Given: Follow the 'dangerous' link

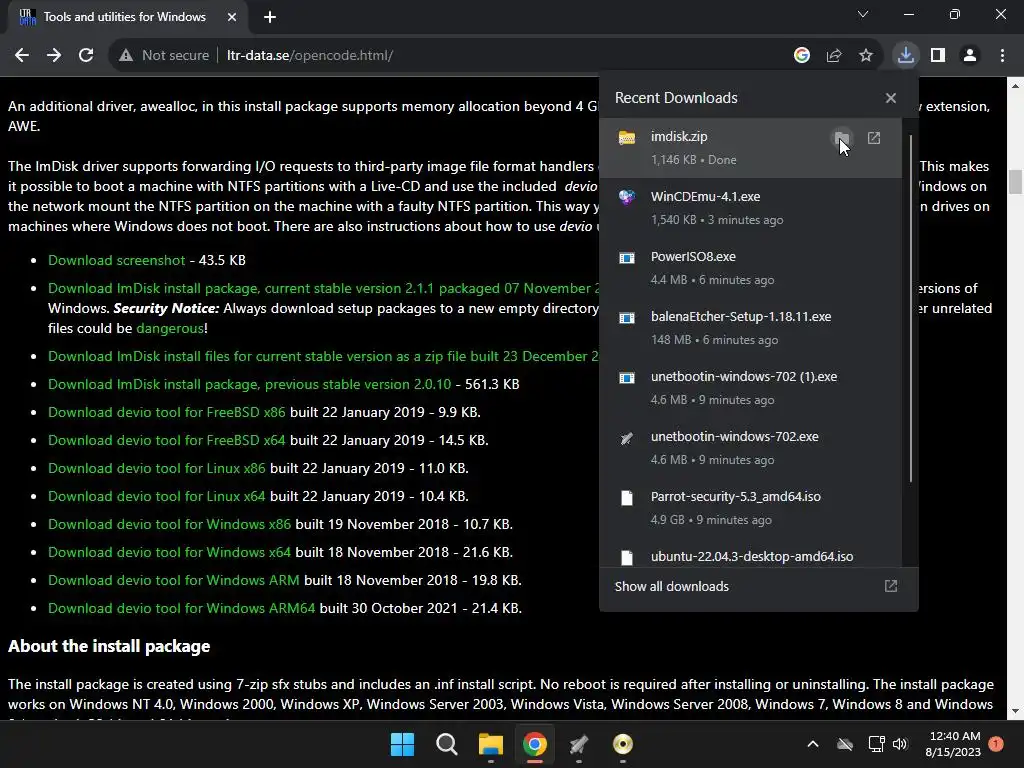Looking at the screenshot, I should tap(170, 328).
